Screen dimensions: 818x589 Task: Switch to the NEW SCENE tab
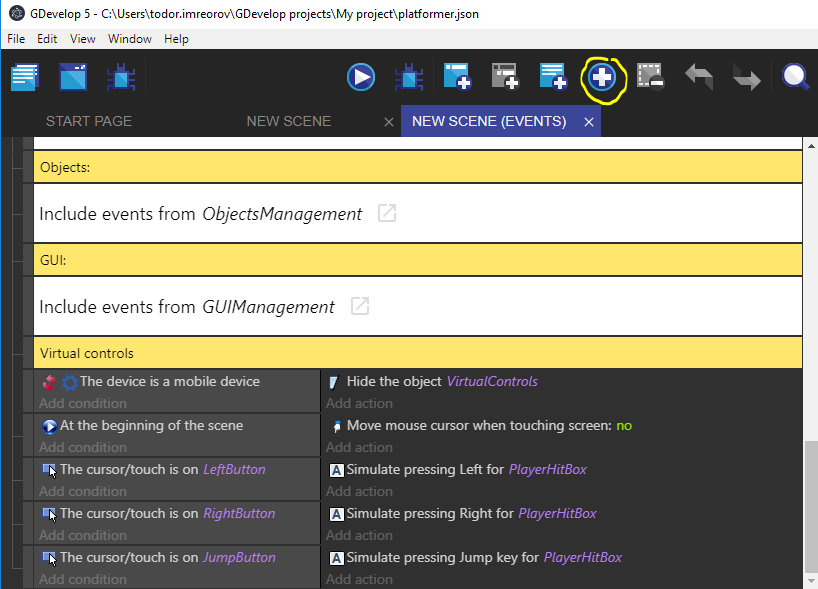[x=288, y=120]
